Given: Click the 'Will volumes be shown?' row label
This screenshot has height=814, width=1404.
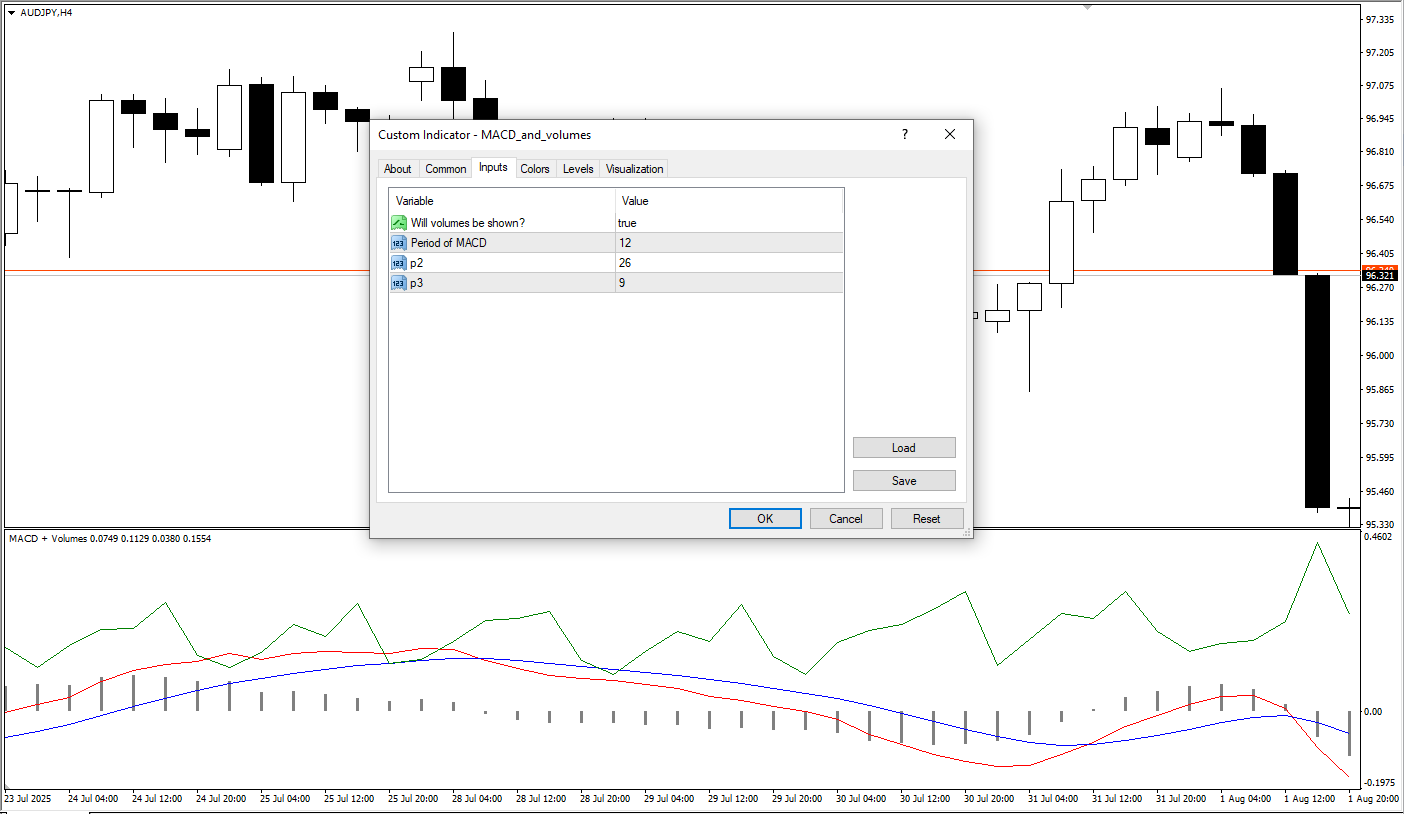Looking at the screenshot, I should (x=468, y=223).
